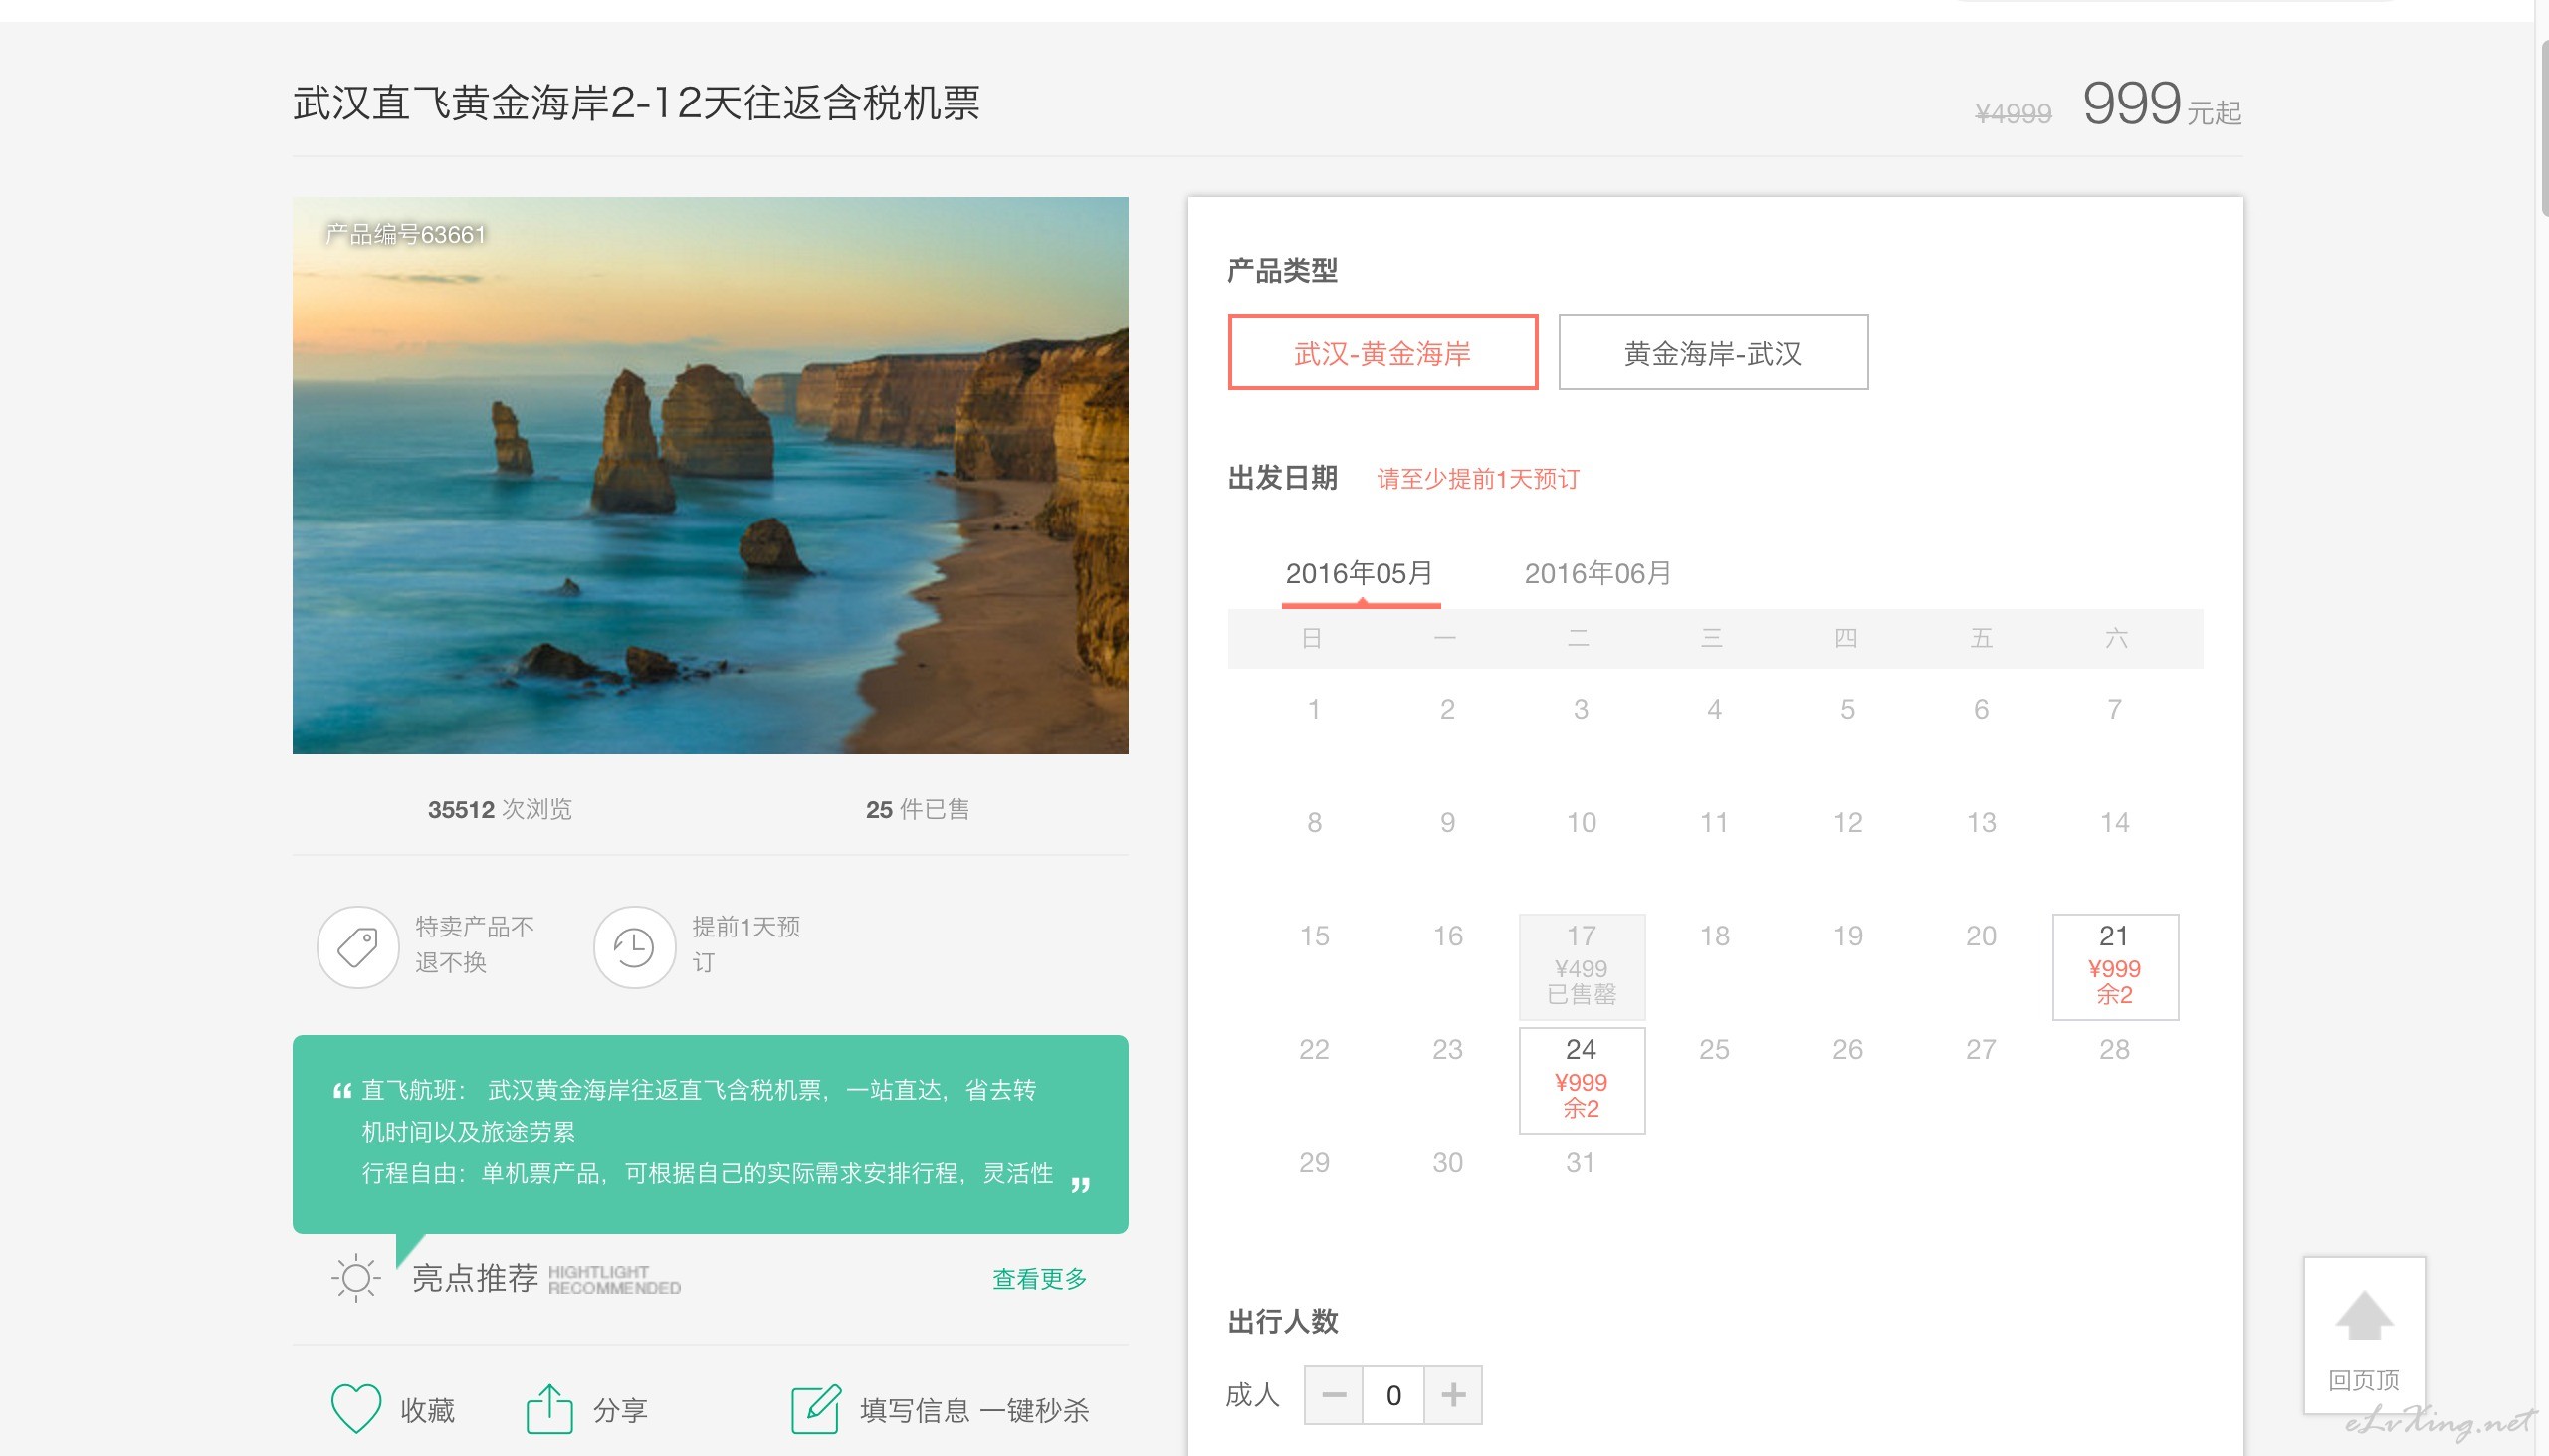The height and width of the screenshot is (1456, 2549).
Task: Click the back-to-top arrow icon
Action: click(2364, 1314)
